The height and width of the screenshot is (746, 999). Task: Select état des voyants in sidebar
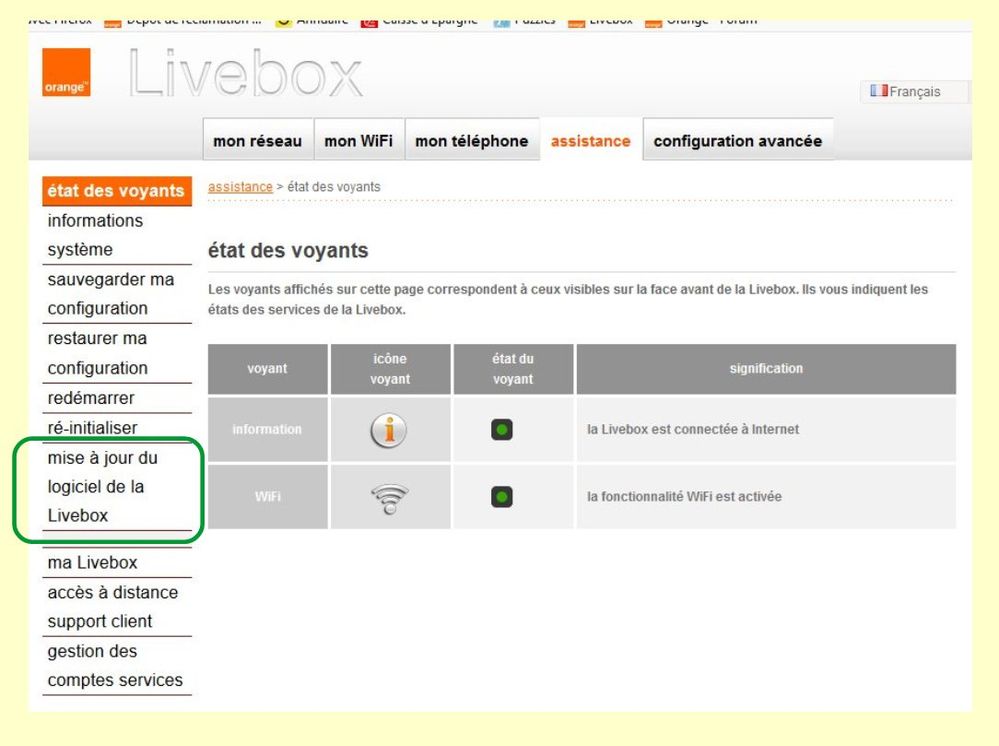117,190
